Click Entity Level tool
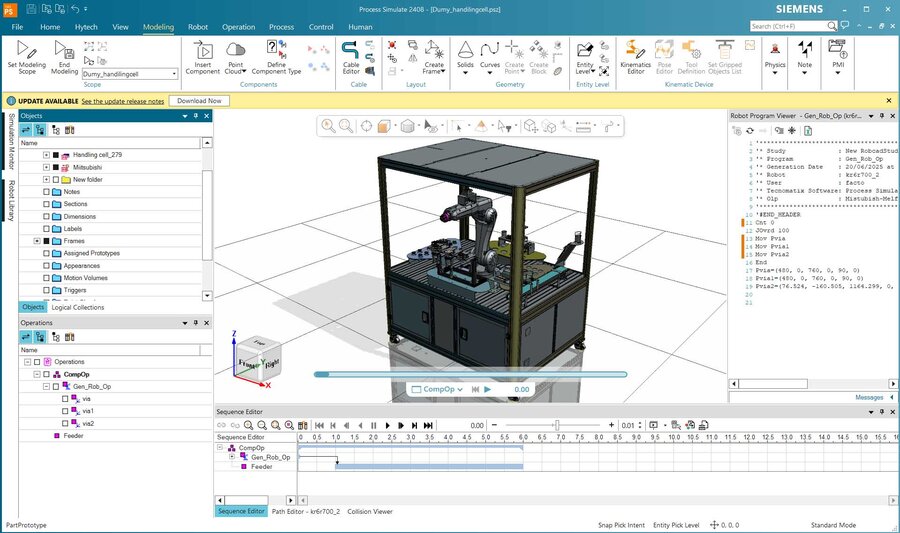 pyautogui.click(x=585, y=57)
